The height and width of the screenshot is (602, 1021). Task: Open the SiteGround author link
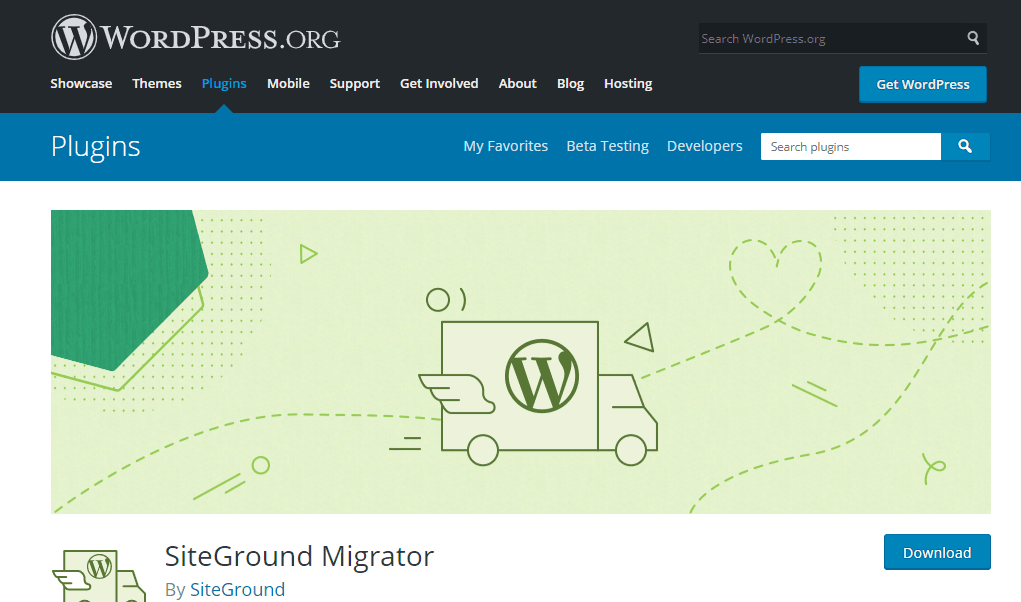tap(238, 589)
